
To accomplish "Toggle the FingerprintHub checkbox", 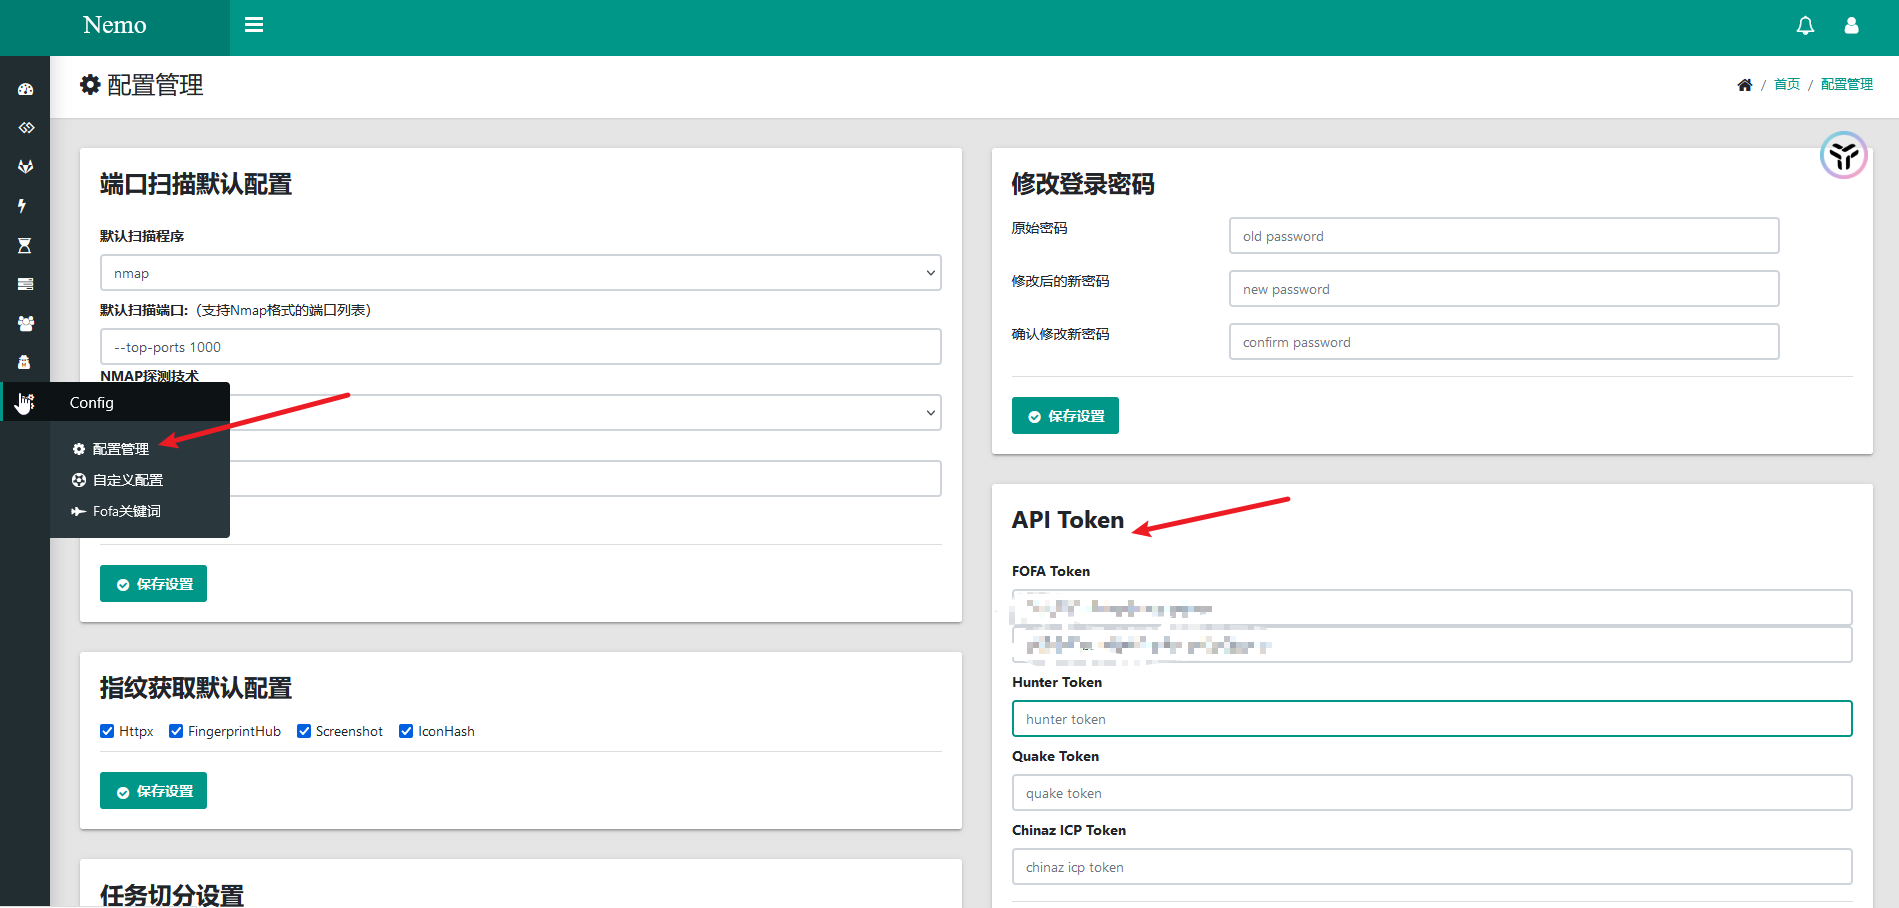I will click(176, 731).
